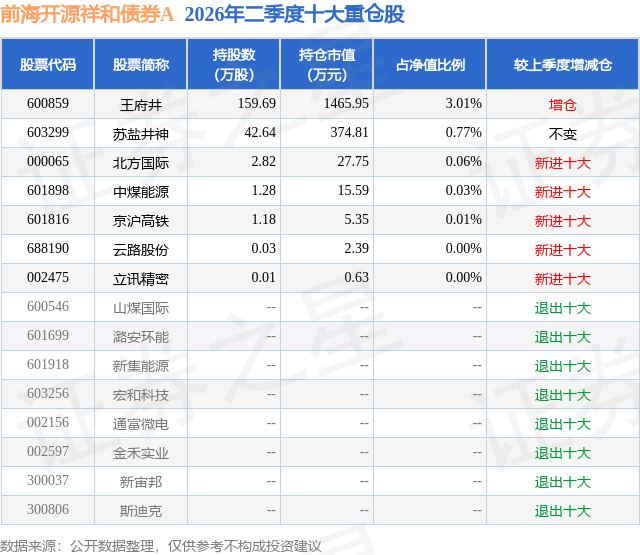Viewport: 640px width, 555px height.
Task: Click 退出十大 in the 新集能源 row
Action: [x=563, y=366]
